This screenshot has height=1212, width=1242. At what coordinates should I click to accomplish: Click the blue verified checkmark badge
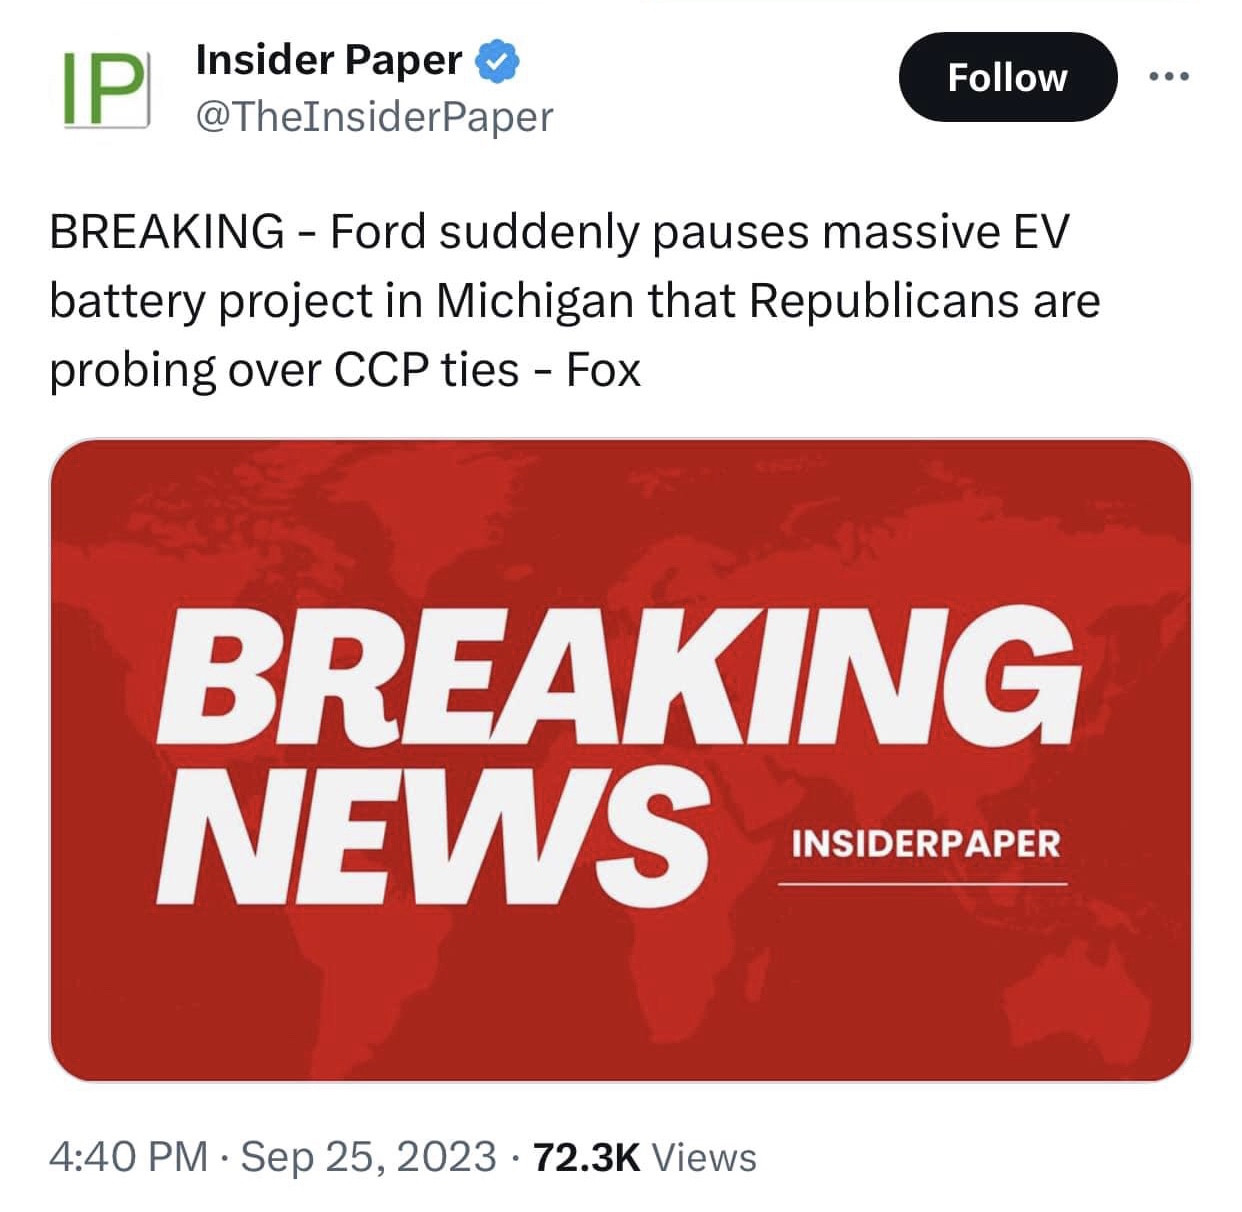498,61
